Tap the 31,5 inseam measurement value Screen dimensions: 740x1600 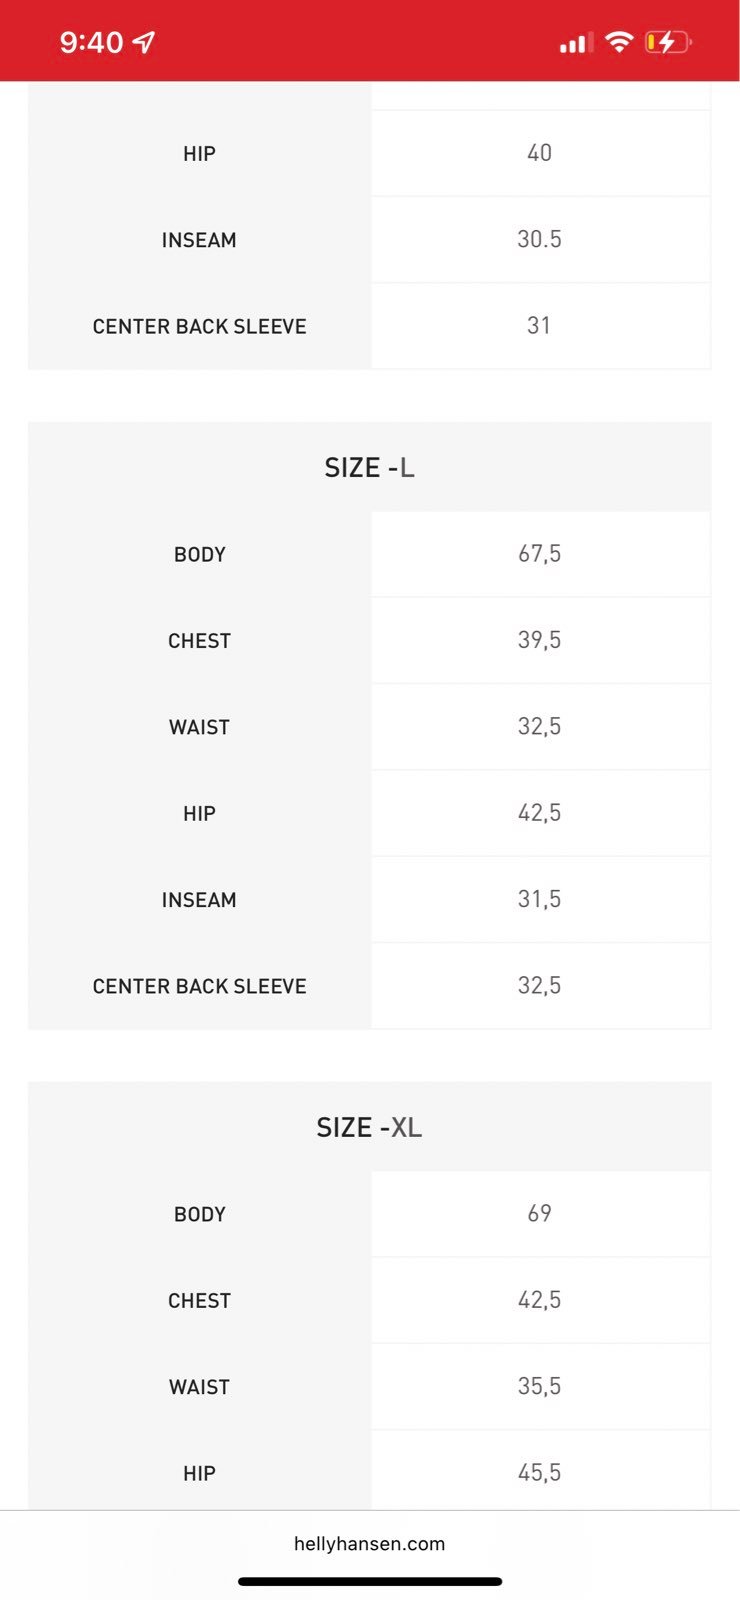(539, 899)
